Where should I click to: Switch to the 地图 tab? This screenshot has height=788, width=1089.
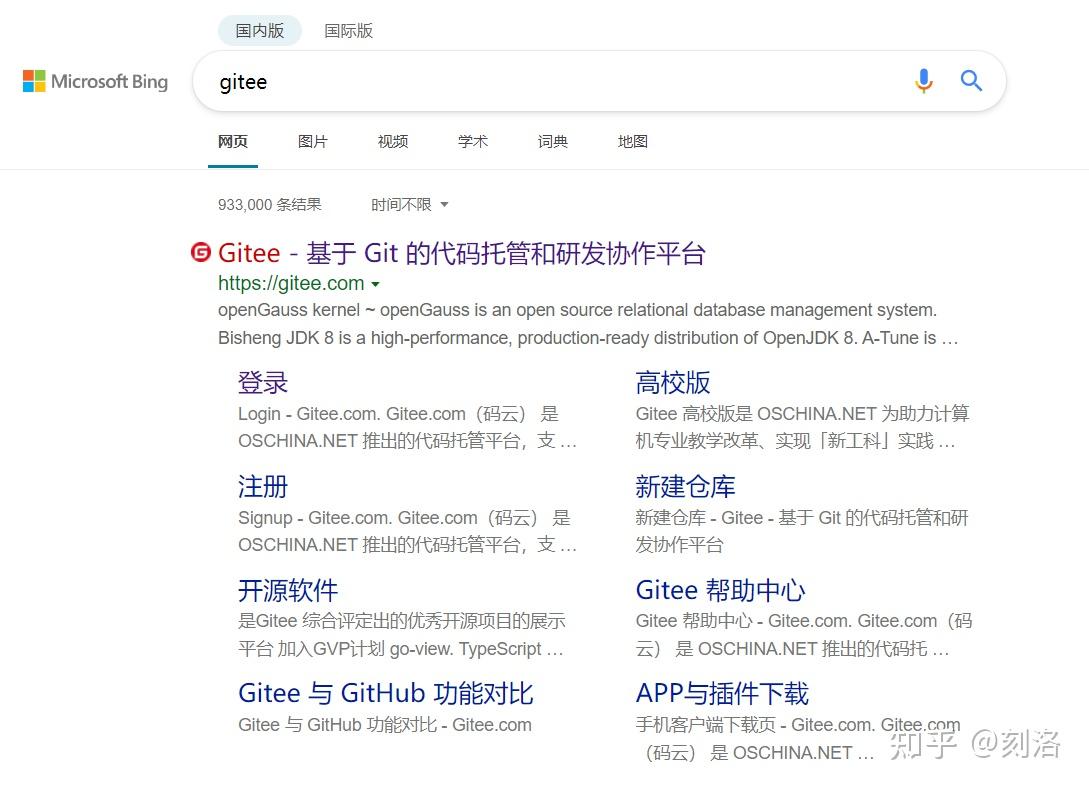pyautogui.click(x=633, y=142)
